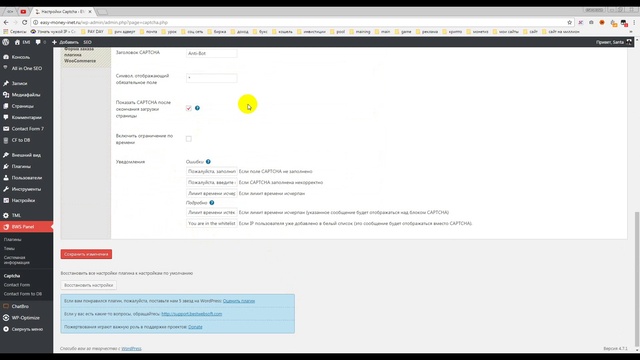
Task: Open Contact Form submenu item
Action: 17,285
